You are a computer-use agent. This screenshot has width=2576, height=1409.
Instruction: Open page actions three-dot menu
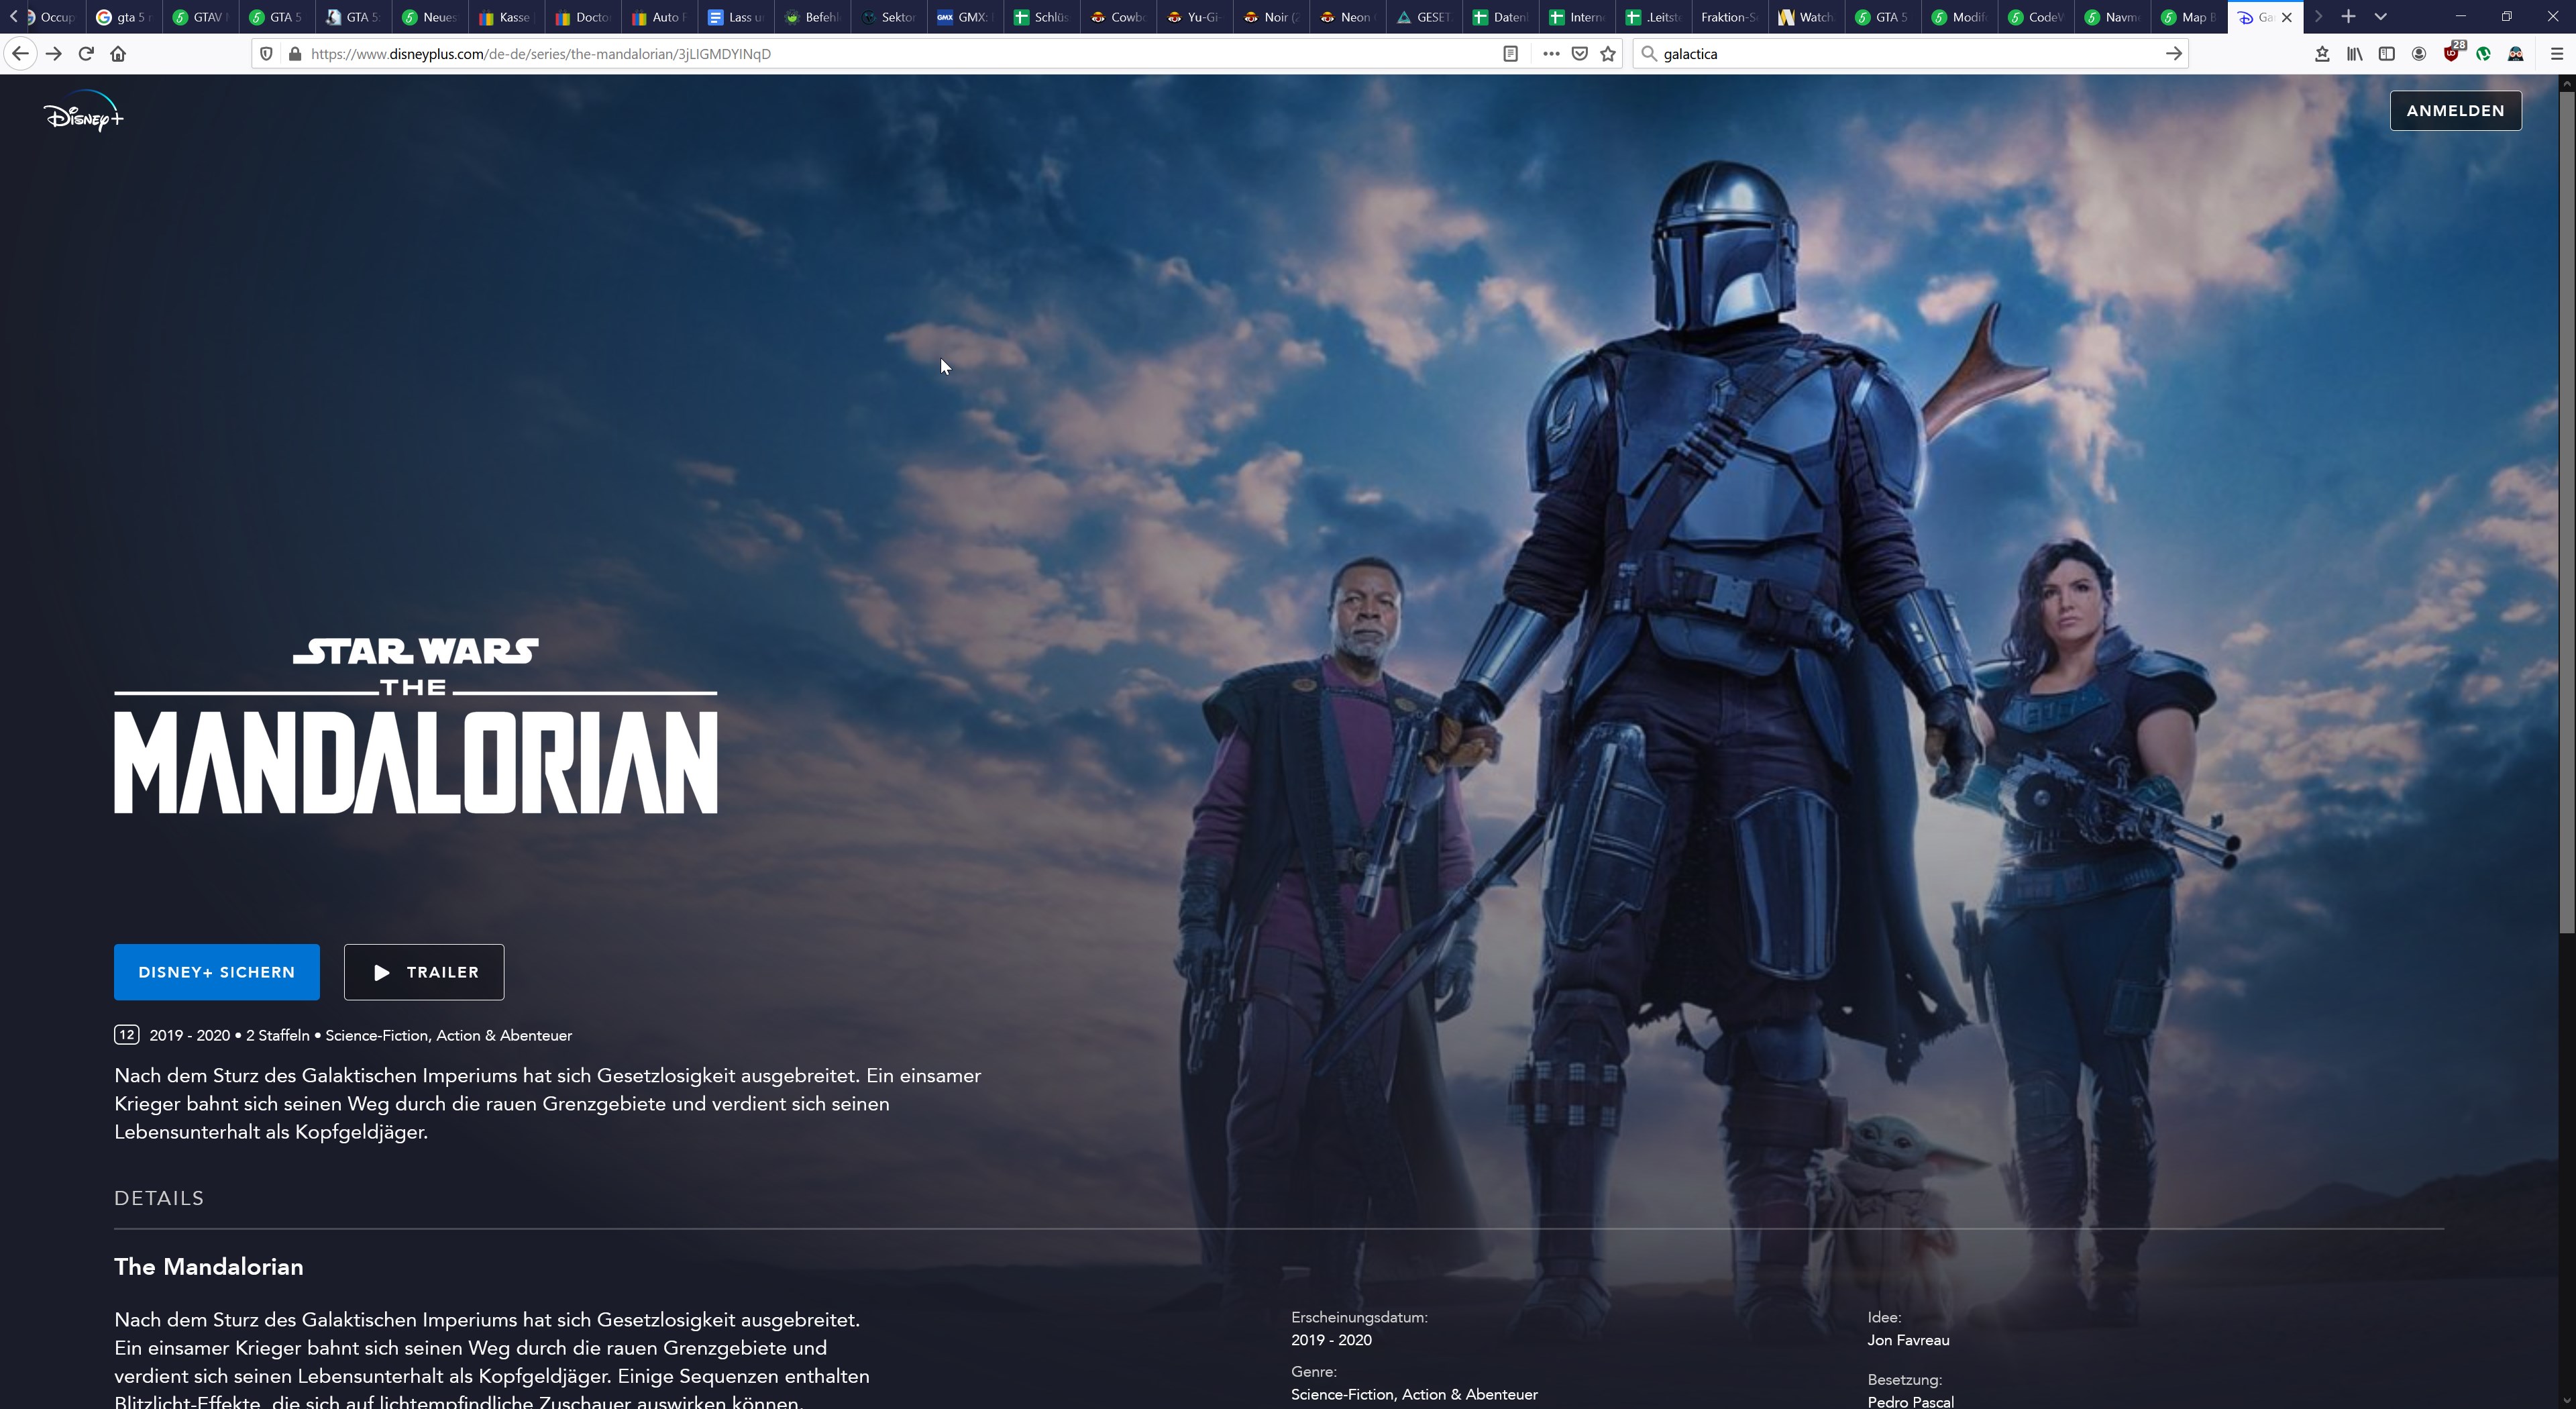[x=1551, y=54]
